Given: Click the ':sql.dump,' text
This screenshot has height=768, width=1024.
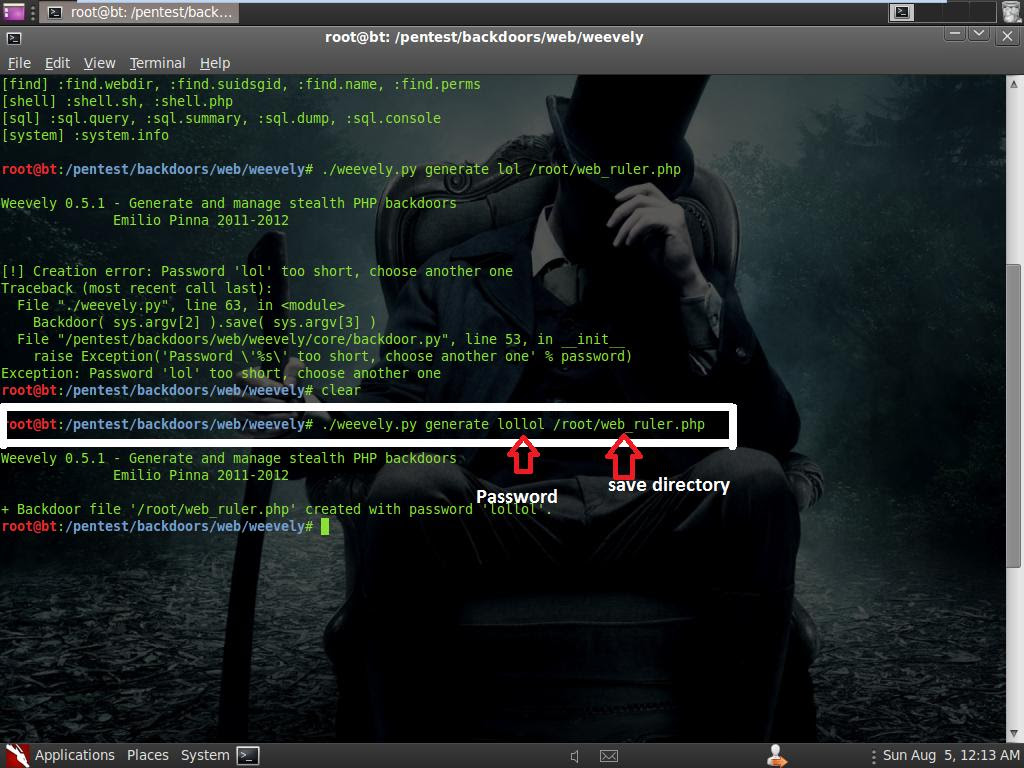Looking at the screenshot, I should click(x=297, y=118).
